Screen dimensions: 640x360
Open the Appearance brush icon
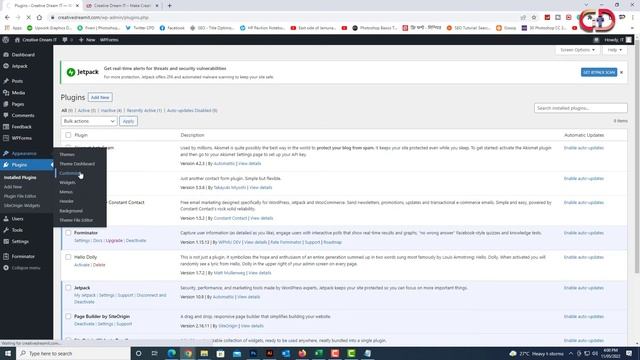click(6, 153)
